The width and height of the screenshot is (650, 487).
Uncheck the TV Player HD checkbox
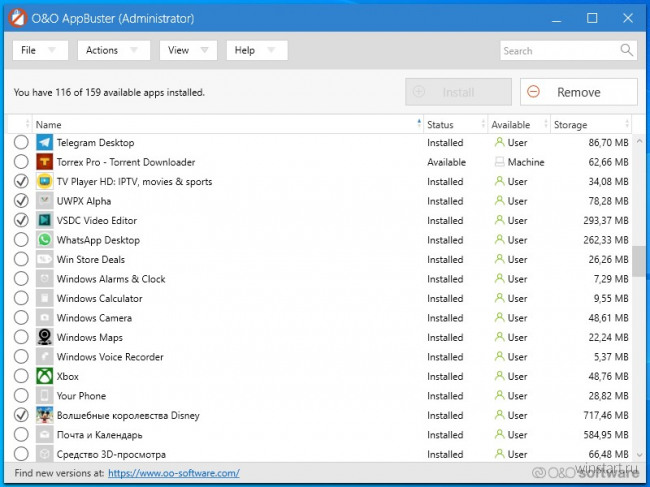21,182
